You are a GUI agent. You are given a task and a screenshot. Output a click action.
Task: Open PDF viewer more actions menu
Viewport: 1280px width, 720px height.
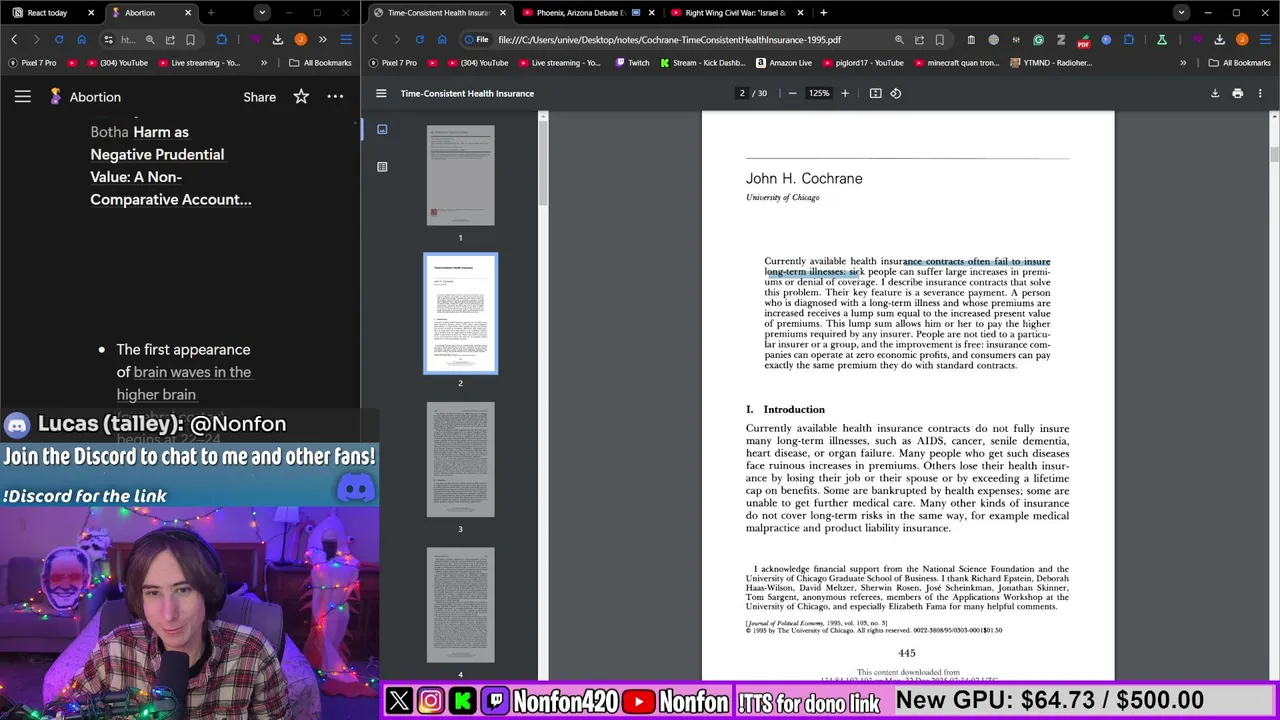click(x=1260, y=93)
